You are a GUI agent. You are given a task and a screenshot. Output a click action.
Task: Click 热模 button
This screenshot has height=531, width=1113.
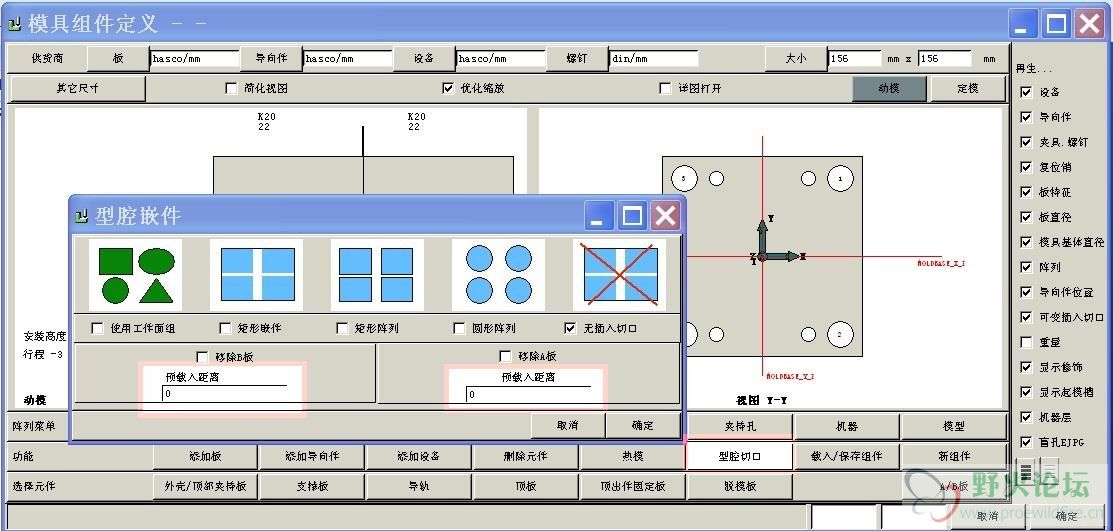tap(632, 456)
